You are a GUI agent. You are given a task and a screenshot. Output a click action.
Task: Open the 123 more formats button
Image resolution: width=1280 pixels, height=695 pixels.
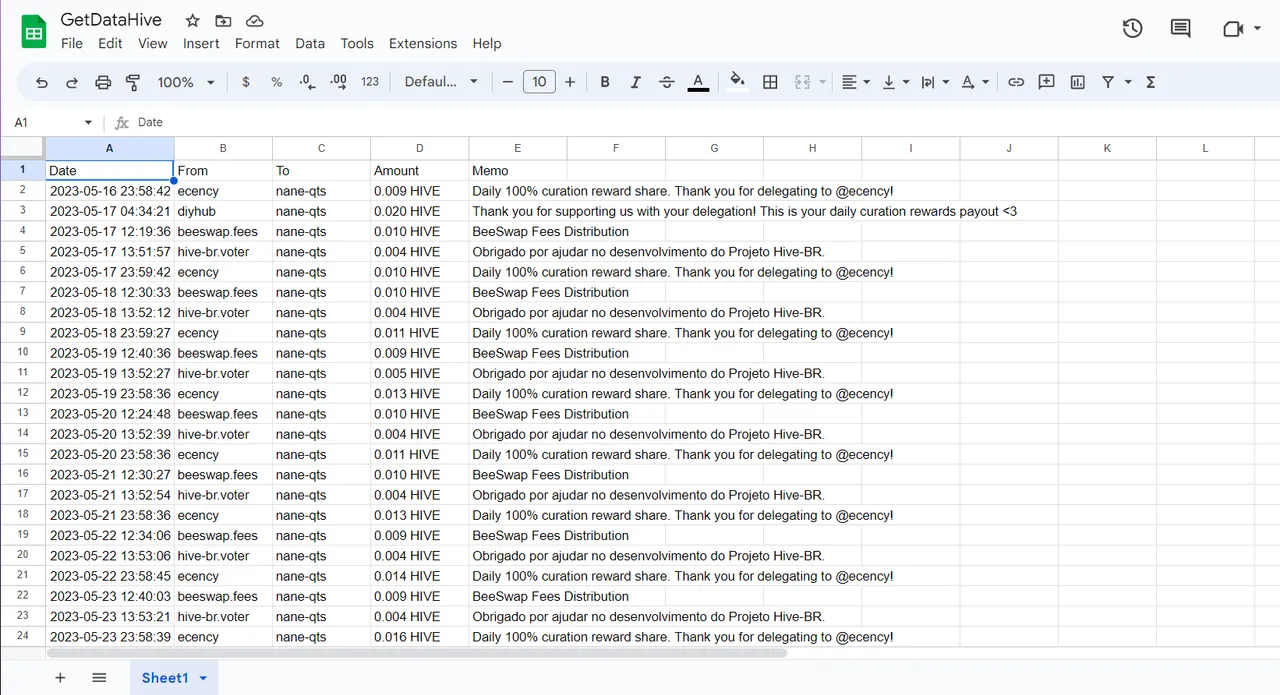370,82
